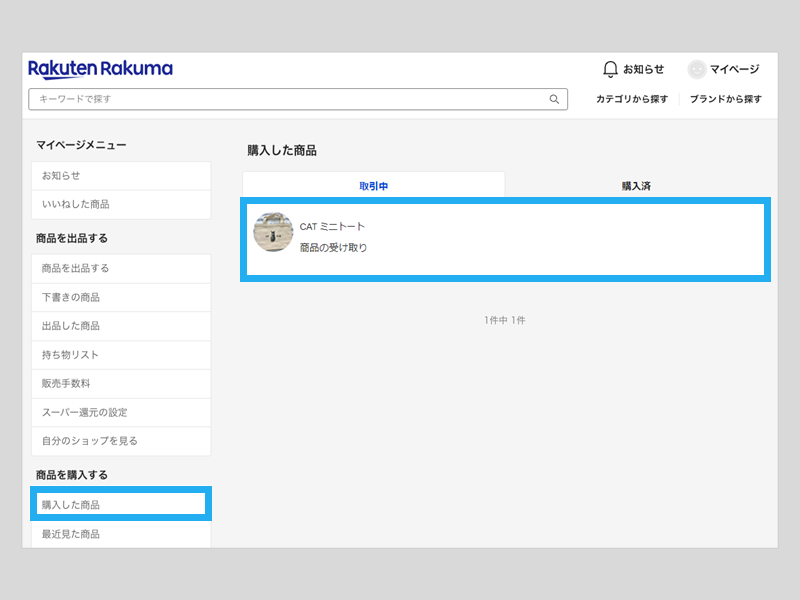The height and width of the screenshot is (600, 800).
Task: Click 商品を出品する in the sidebar
Action: click(121, 268)
